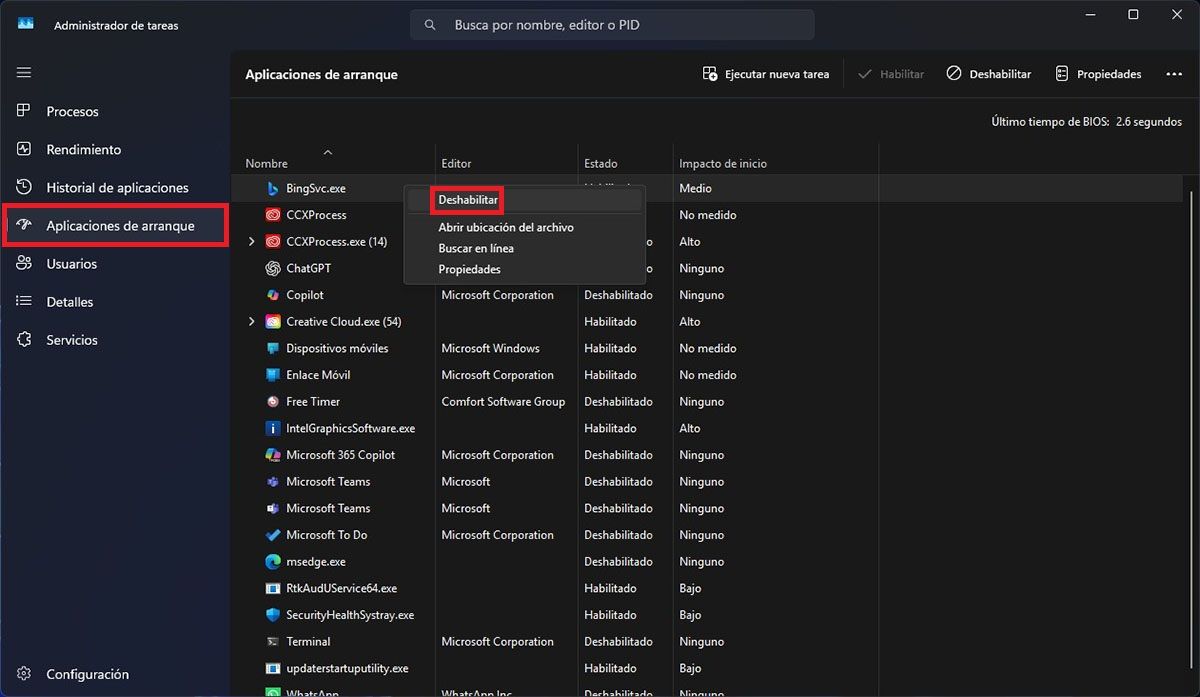Click the msedge.exe Edge icon
This screenshot has width=1200, height=697.
273,562
